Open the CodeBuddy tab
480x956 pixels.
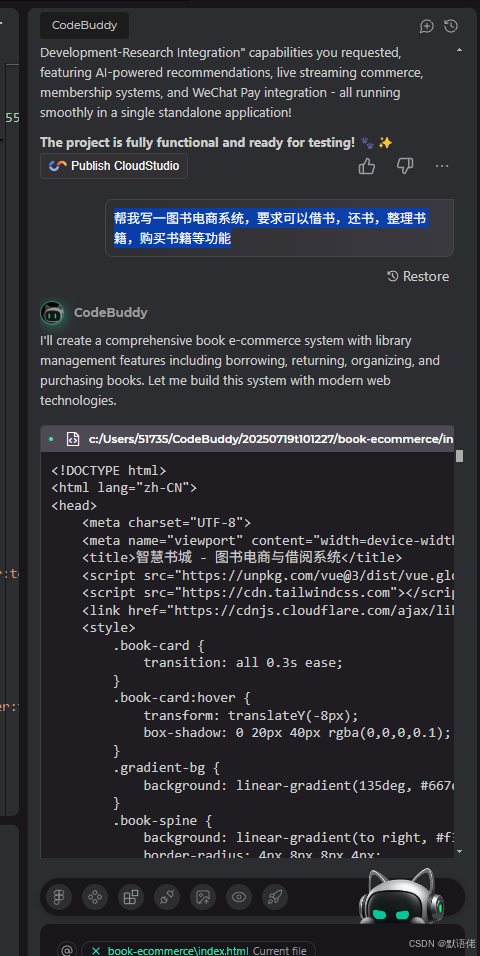84,26
